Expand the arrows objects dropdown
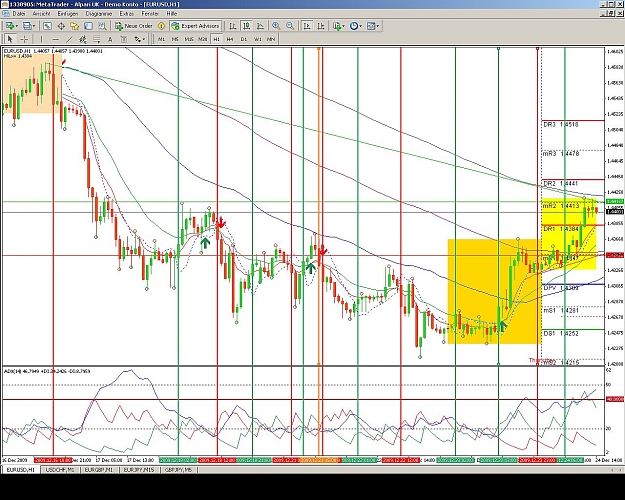Screen dimensions: 625x500 pyautogui.click(x=143, y=39)
